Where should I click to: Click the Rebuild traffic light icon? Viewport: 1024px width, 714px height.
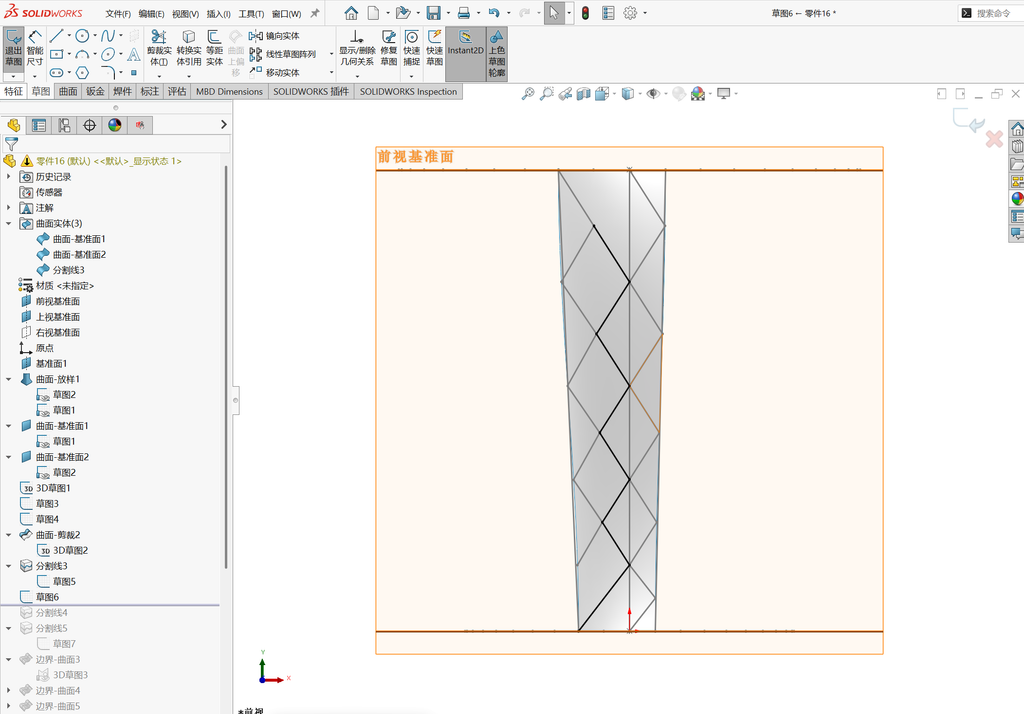pos(585,13)
